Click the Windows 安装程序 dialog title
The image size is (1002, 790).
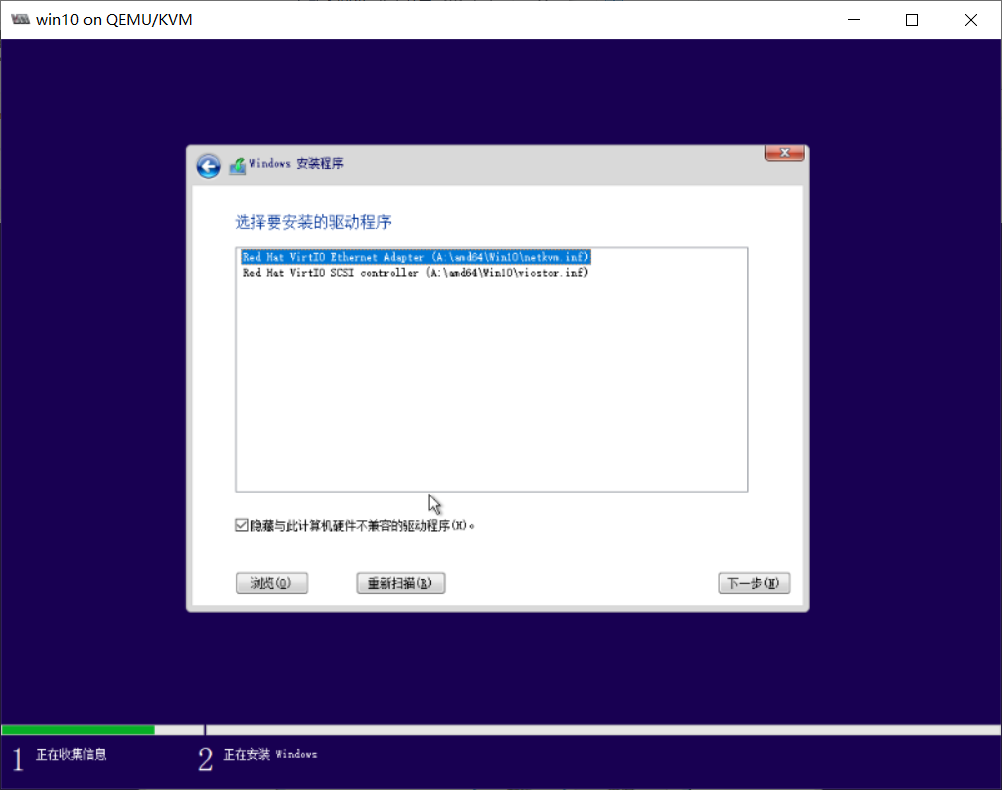pos(296,164)
